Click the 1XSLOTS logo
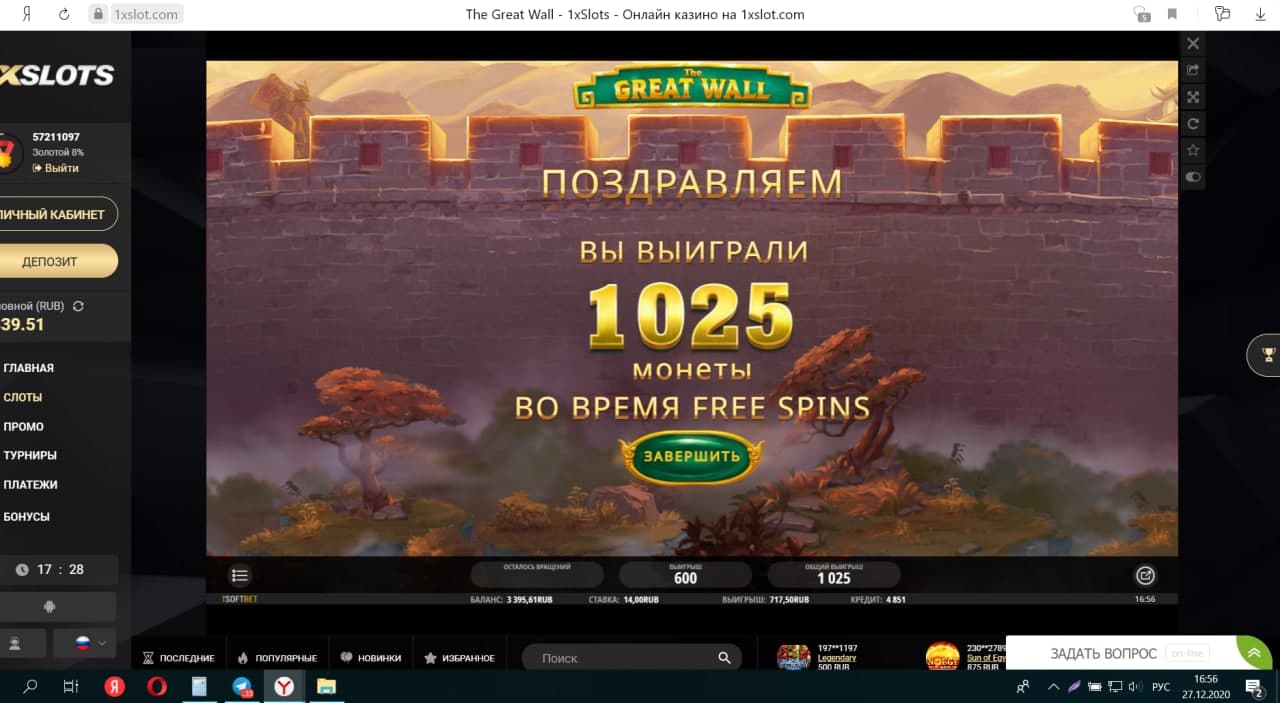The height and width of the screenshot is (703, 1280). pyautogui.click(x=57, y=75)
